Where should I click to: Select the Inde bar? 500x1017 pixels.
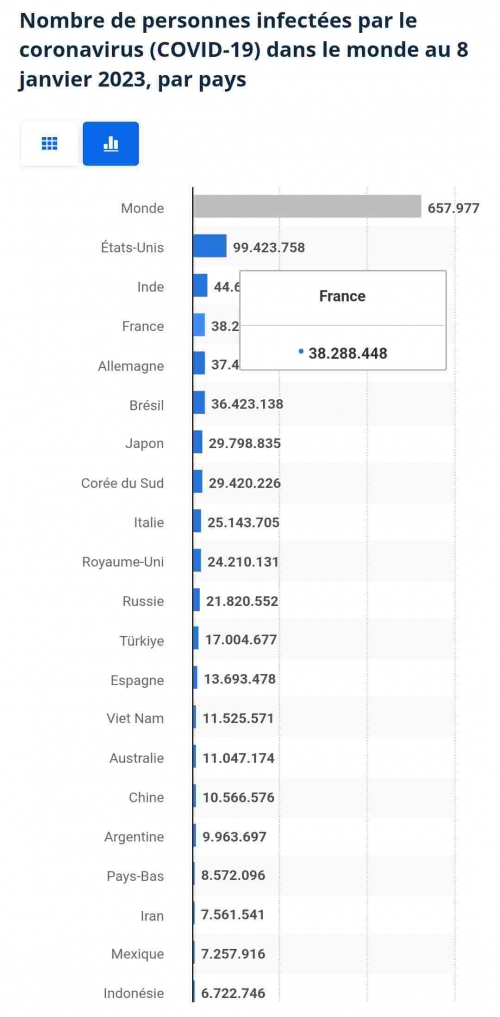[200, 285]
